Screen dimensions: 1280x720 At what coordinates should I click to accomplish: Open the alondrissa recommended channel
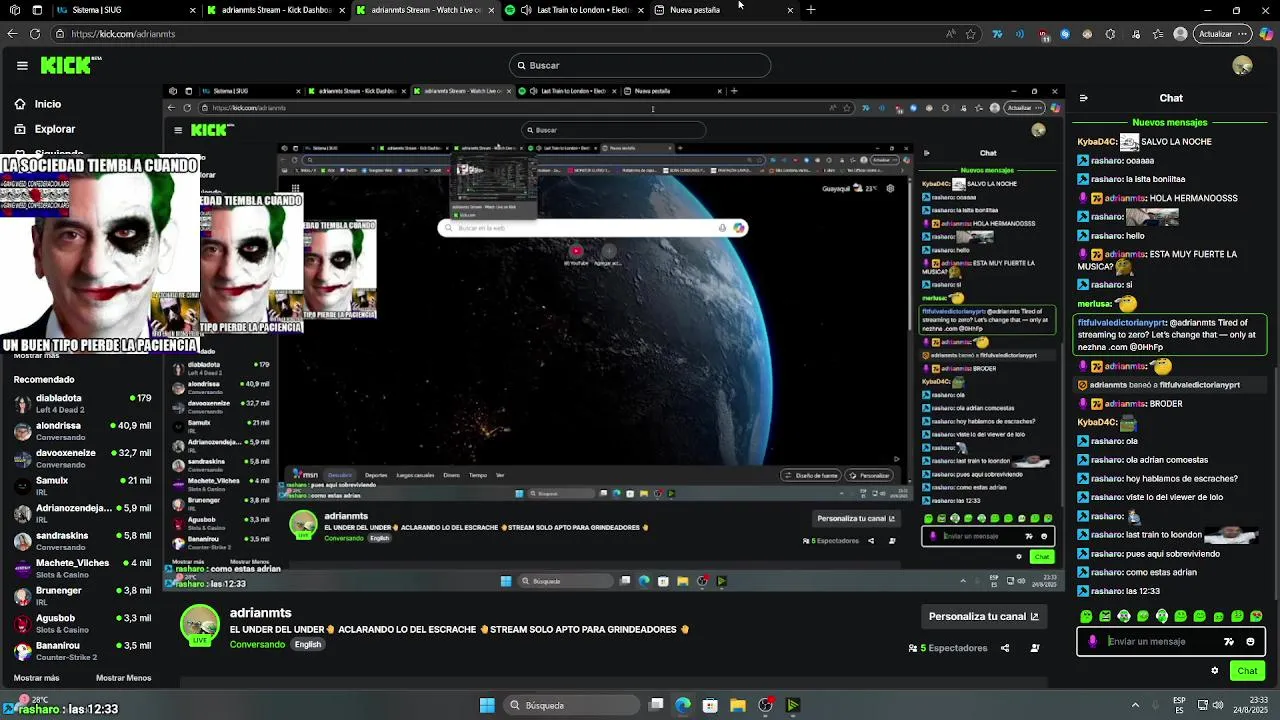point(82,431)
